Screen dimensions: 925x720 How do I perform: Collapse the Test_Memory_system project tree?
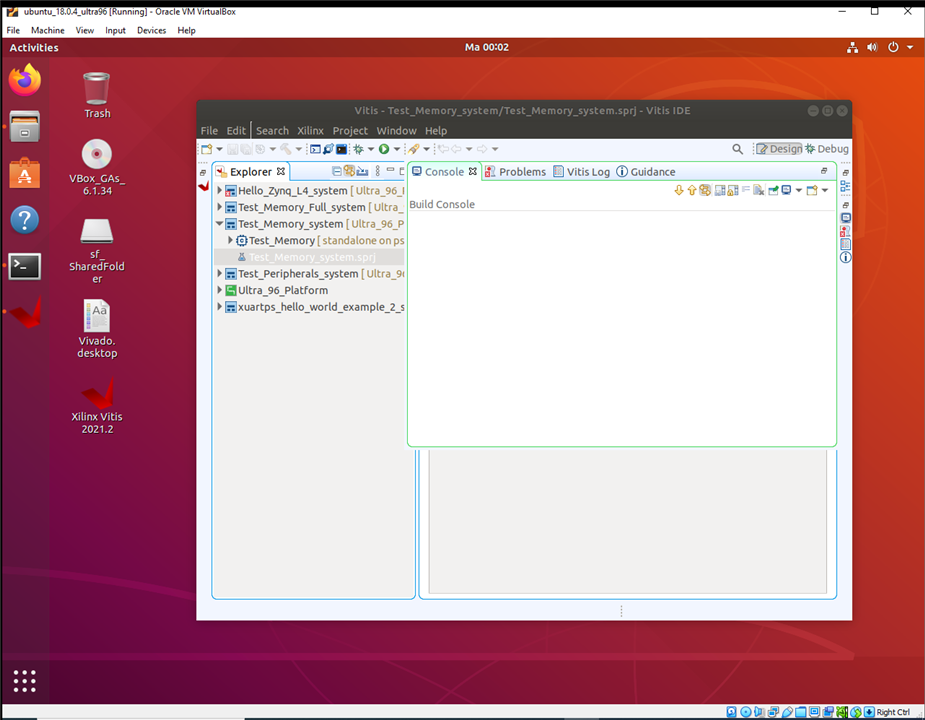[x=220, y=224]
